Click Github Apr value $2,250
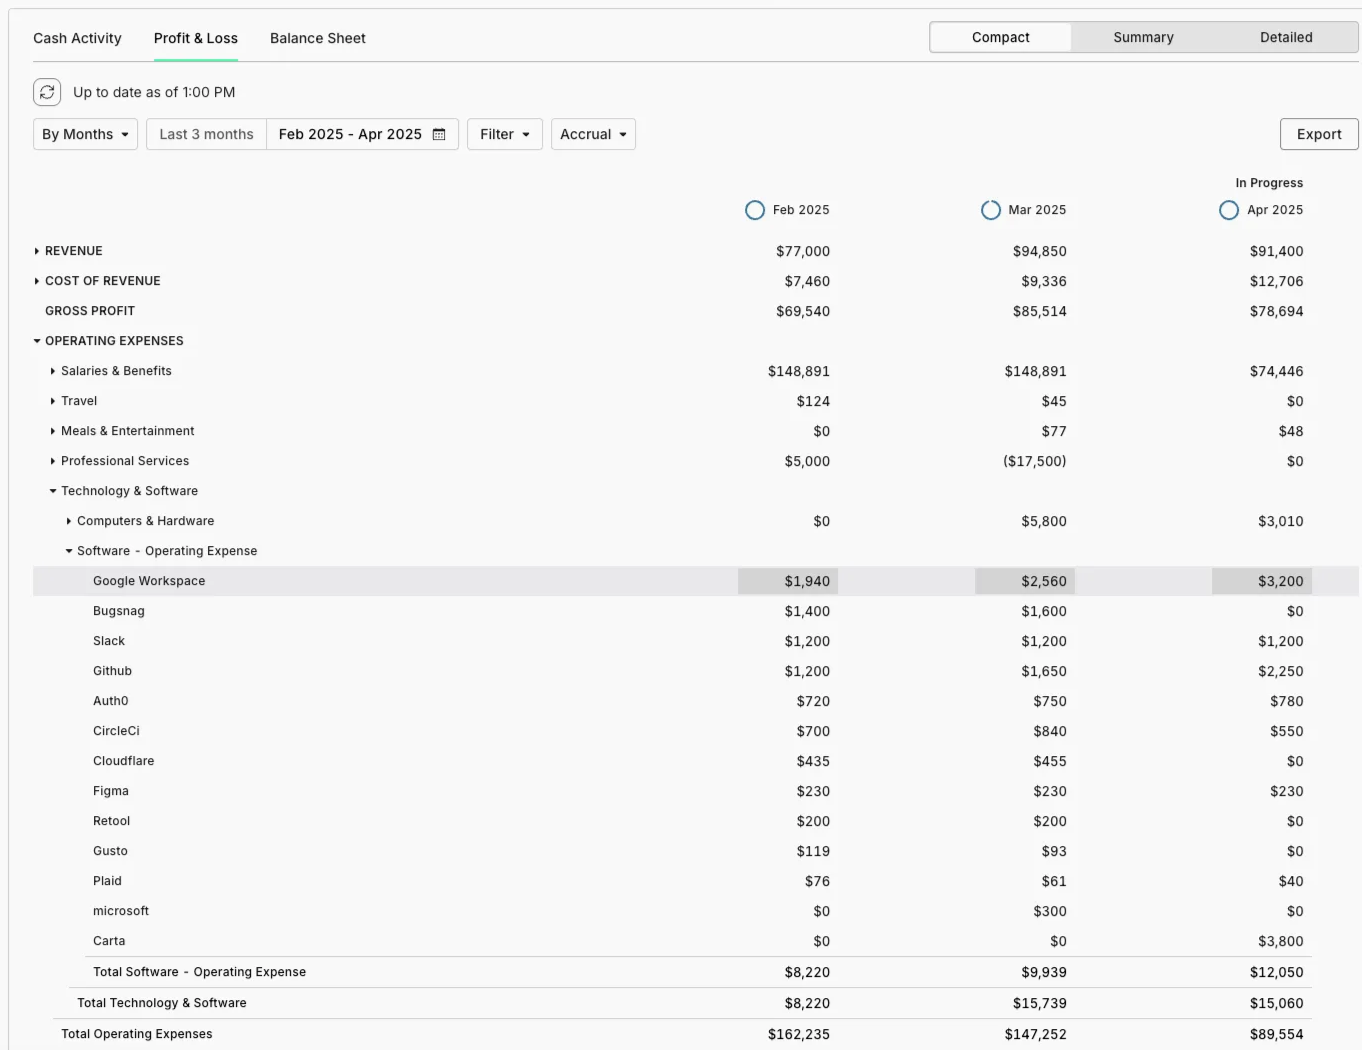The image size is (1362, 1050). click(1281, 671)
